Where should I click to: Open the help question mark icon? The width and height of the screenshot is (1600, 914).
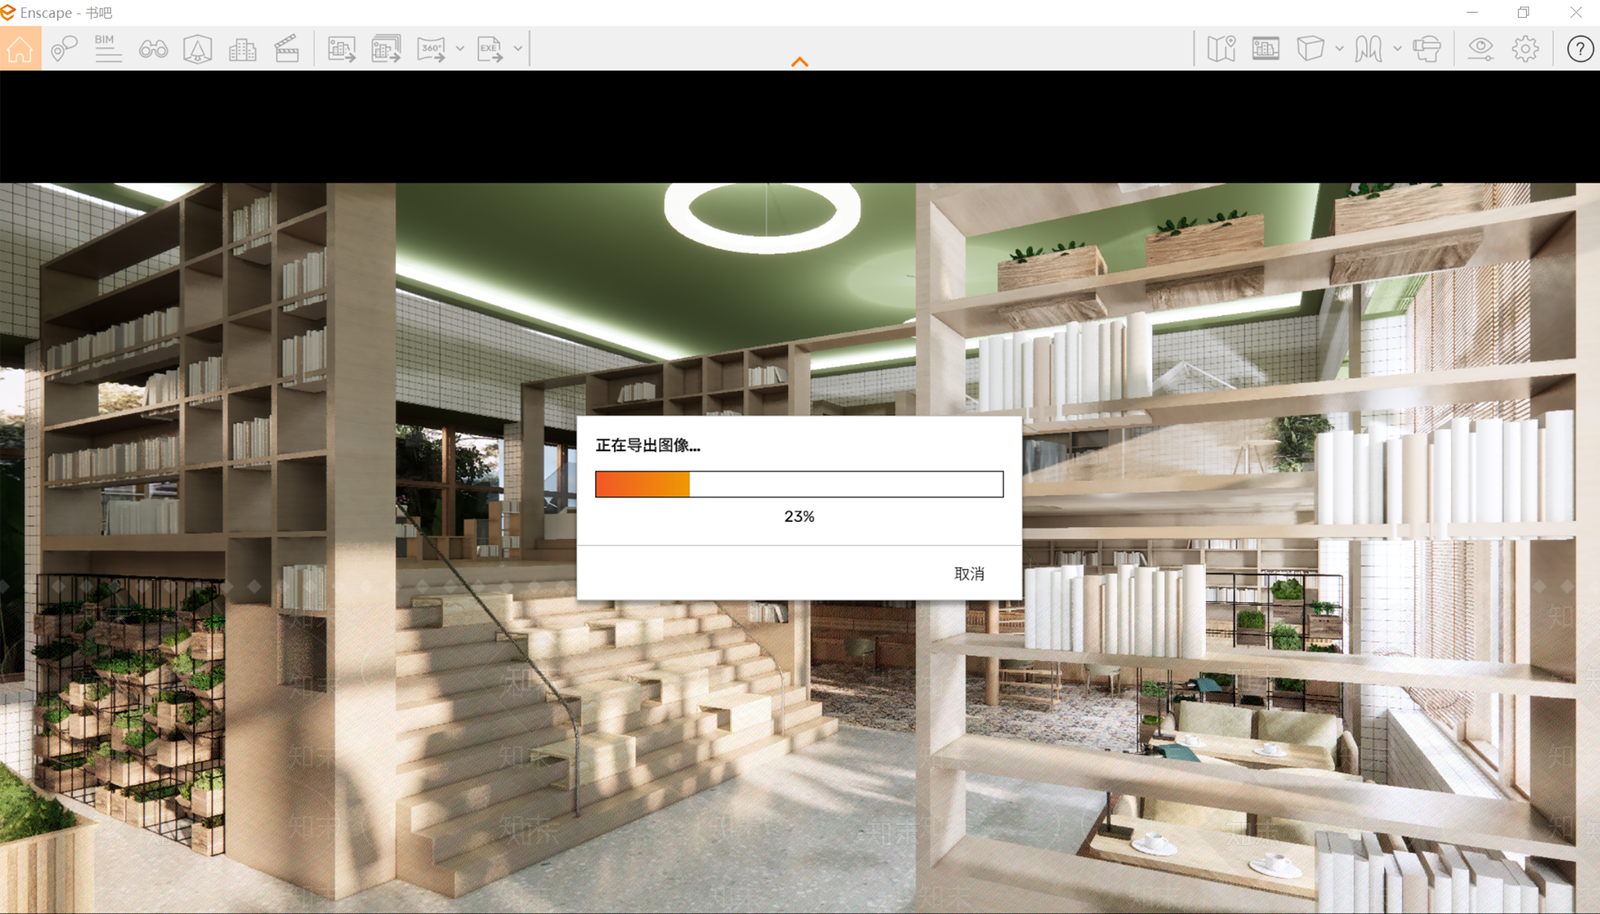pos(1580,49)
